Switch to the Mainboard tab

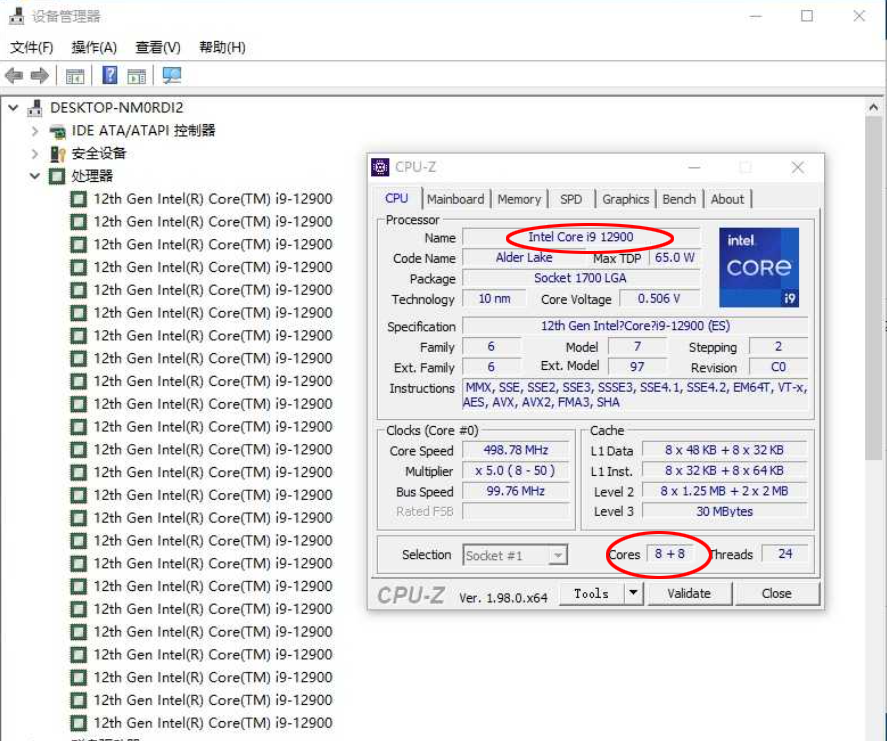455,199
